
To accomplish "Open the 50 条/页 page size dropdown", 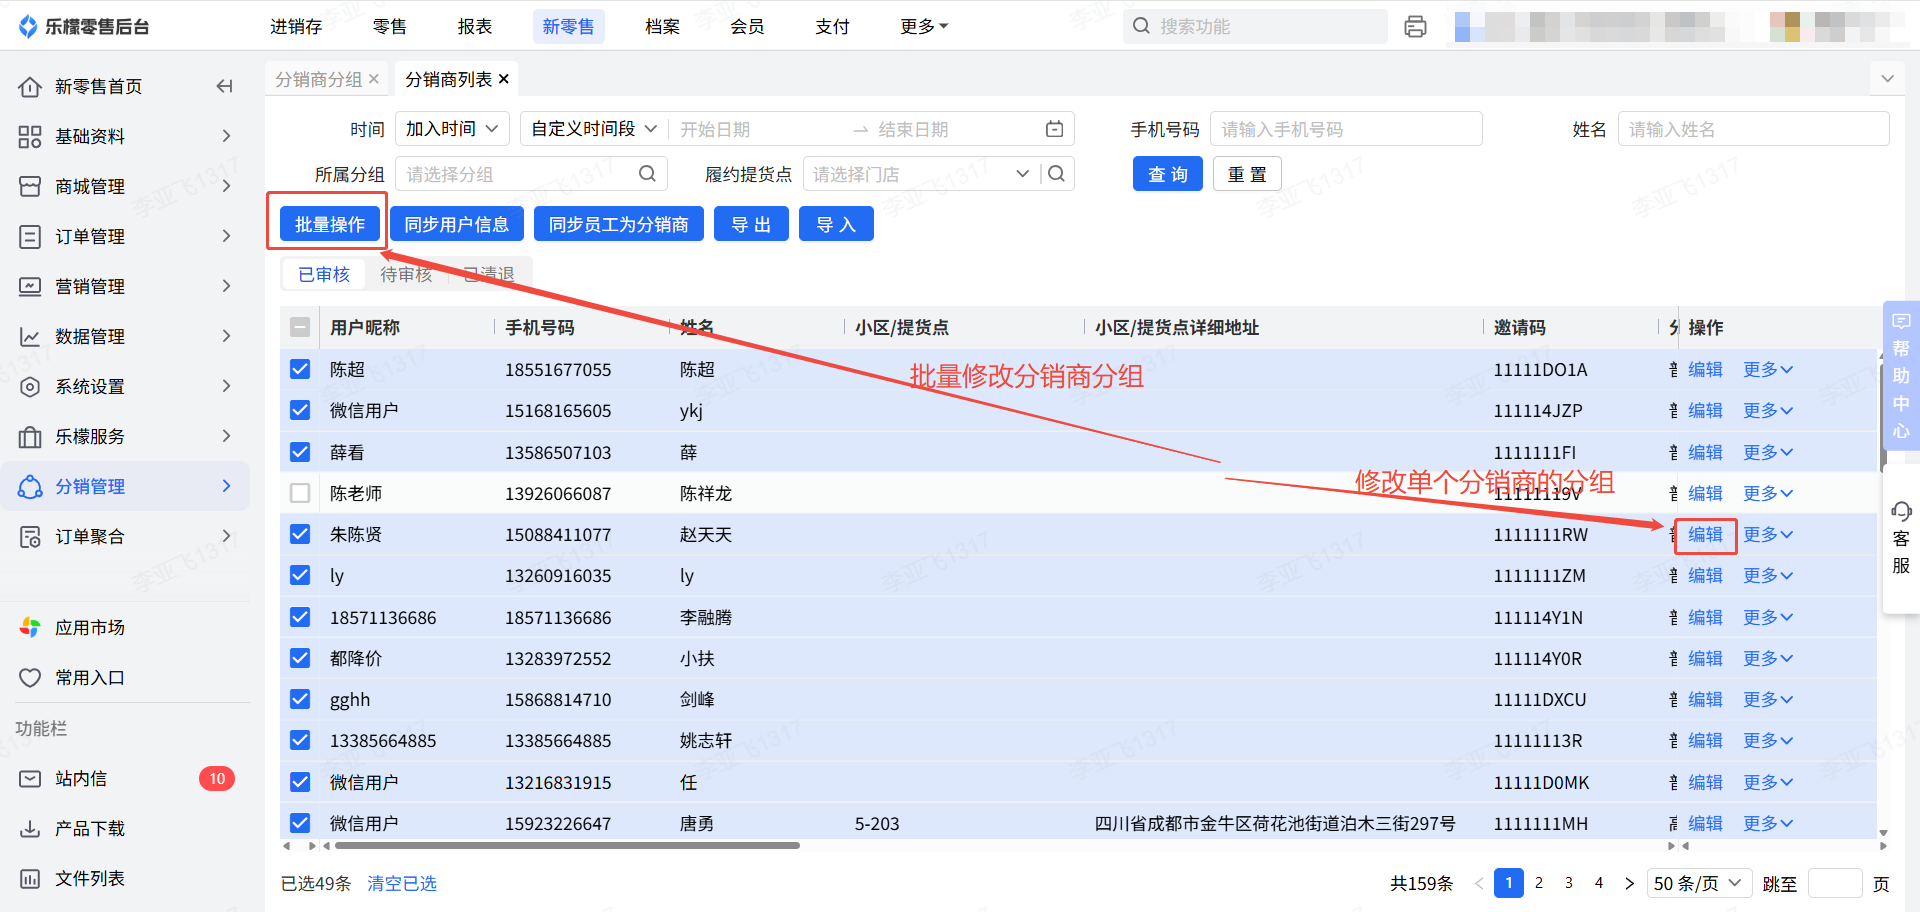I will [1697, 883].
